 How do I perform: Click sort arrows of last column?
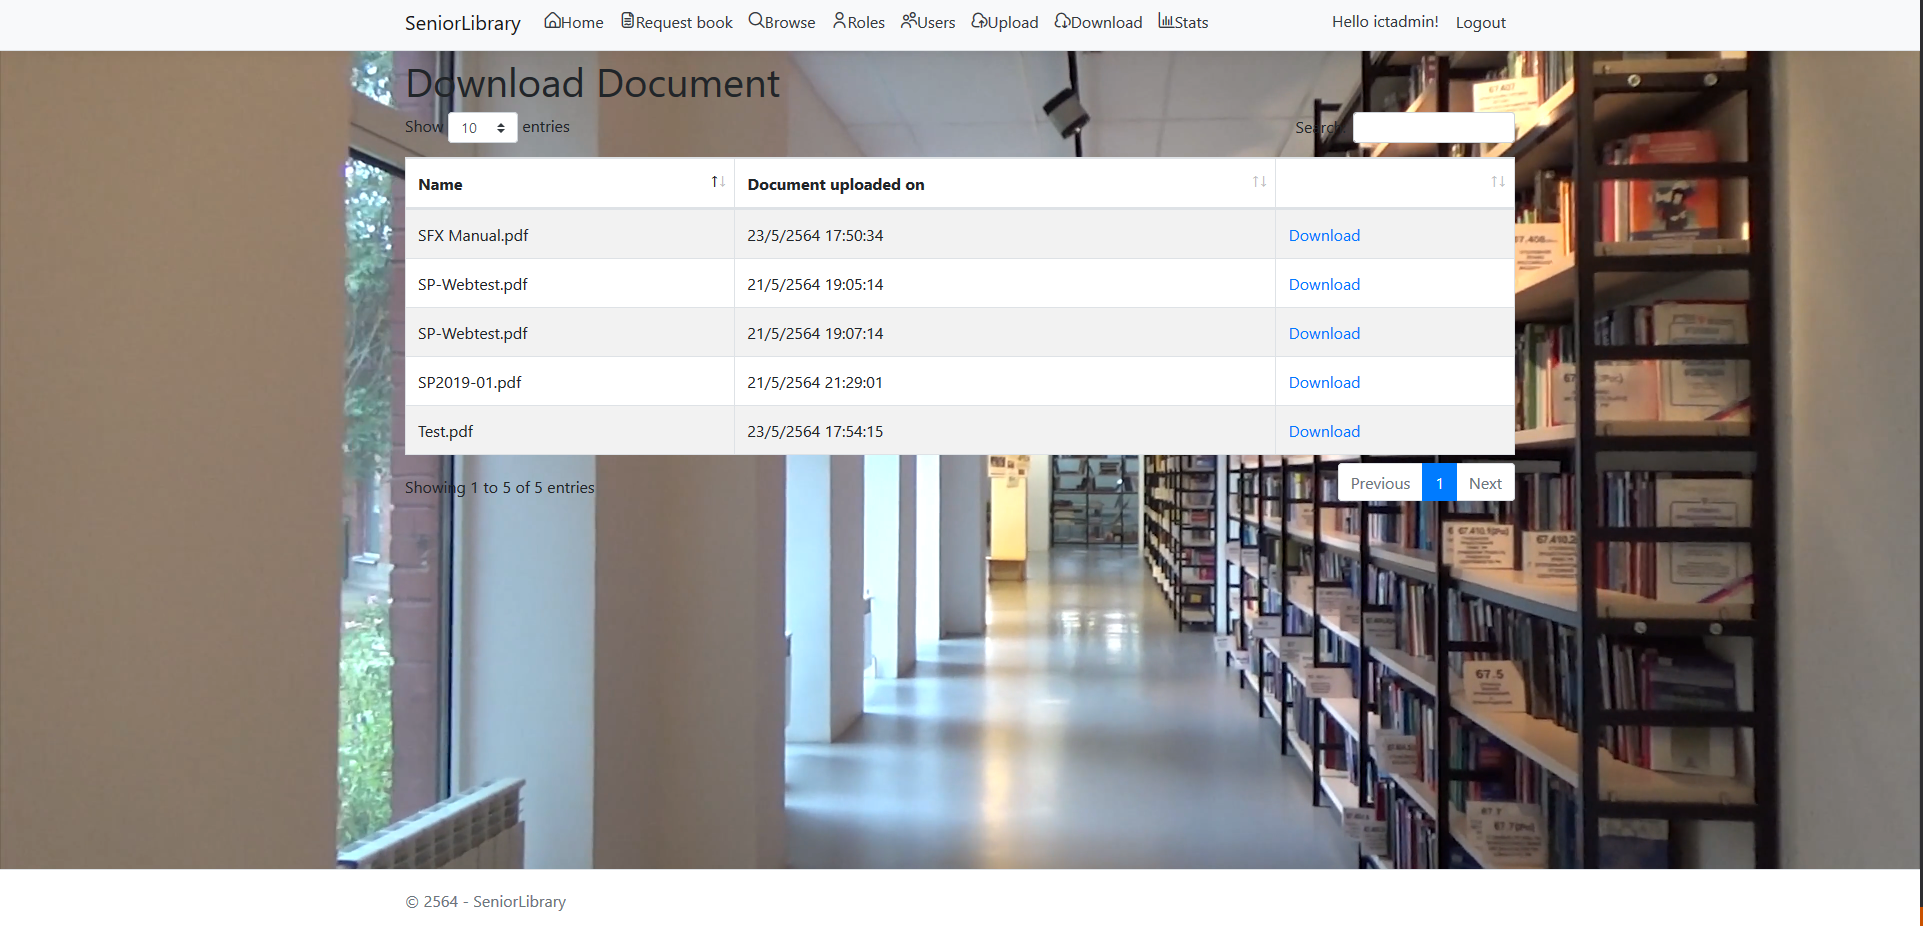[x=1498, y=182]
